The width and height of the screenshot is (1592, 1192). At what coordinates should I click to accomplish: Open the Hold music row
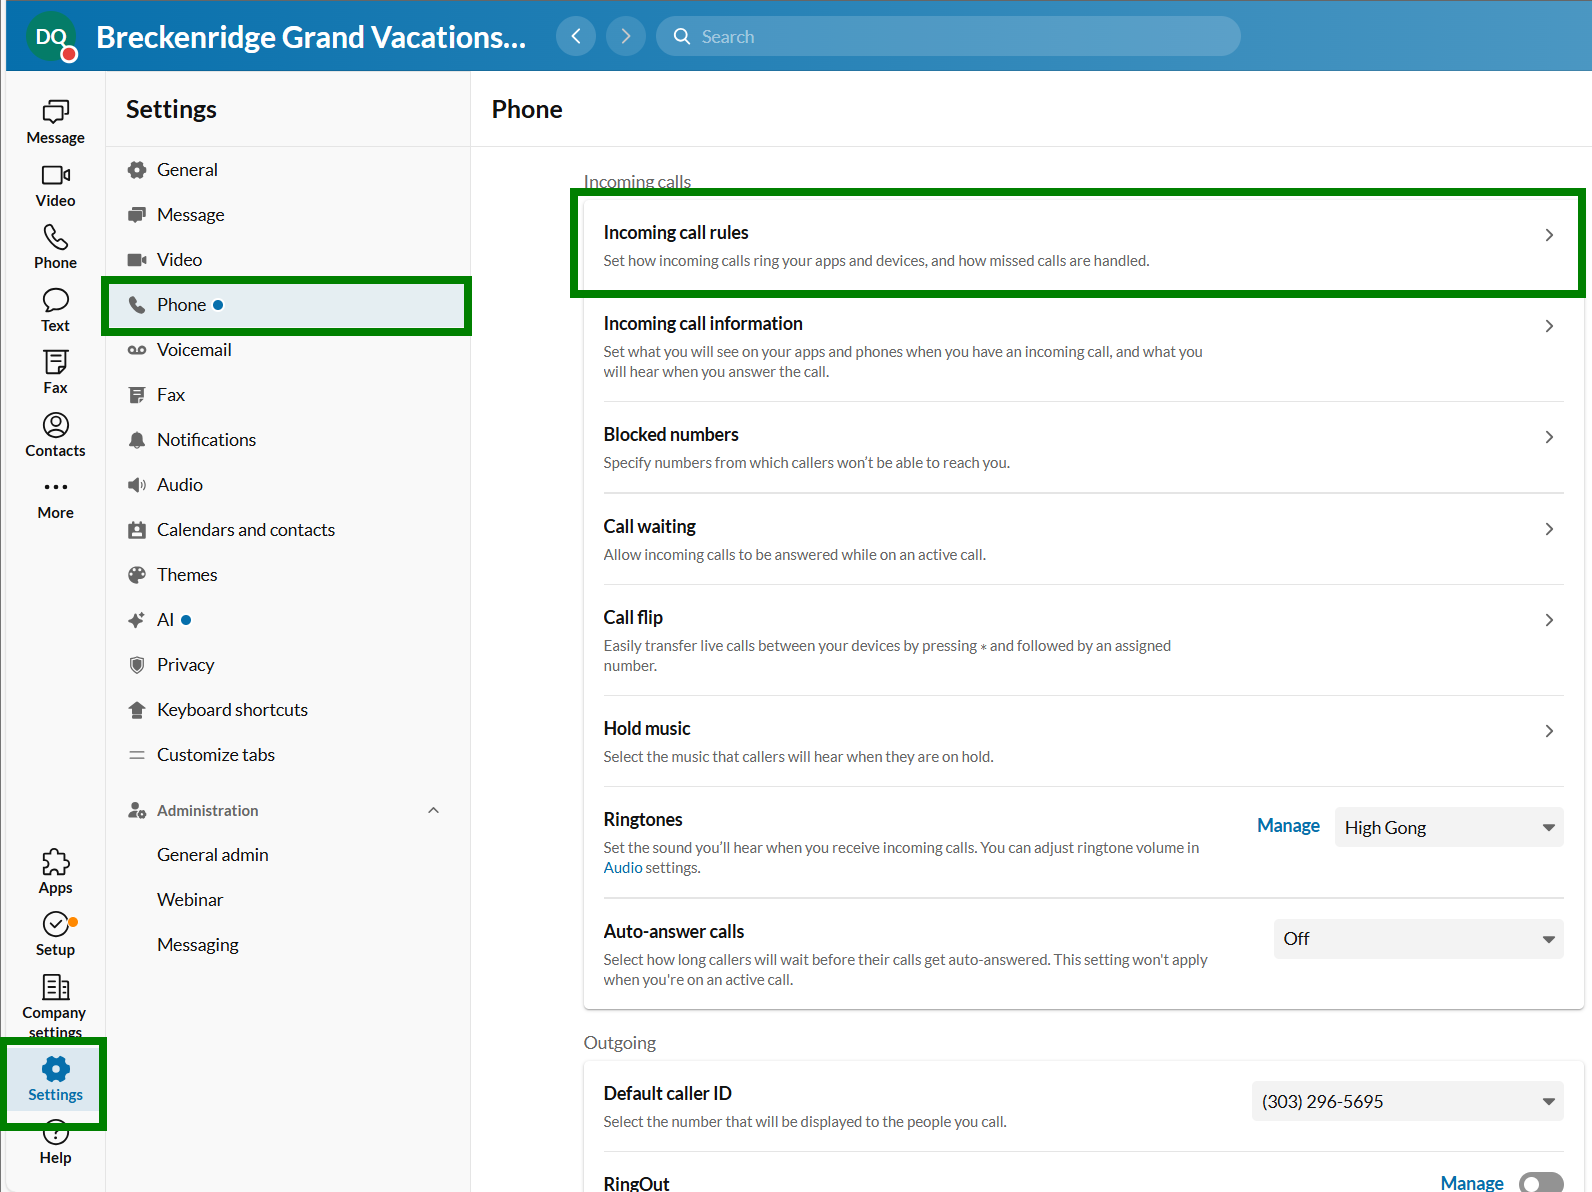[1083, 741]
